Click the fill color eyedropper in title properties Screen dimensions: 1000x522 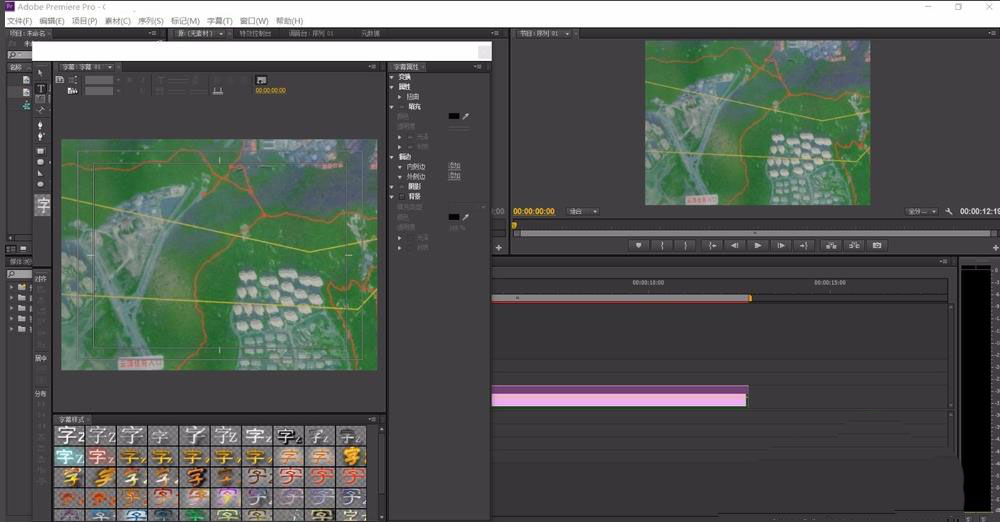click(465, 116)
